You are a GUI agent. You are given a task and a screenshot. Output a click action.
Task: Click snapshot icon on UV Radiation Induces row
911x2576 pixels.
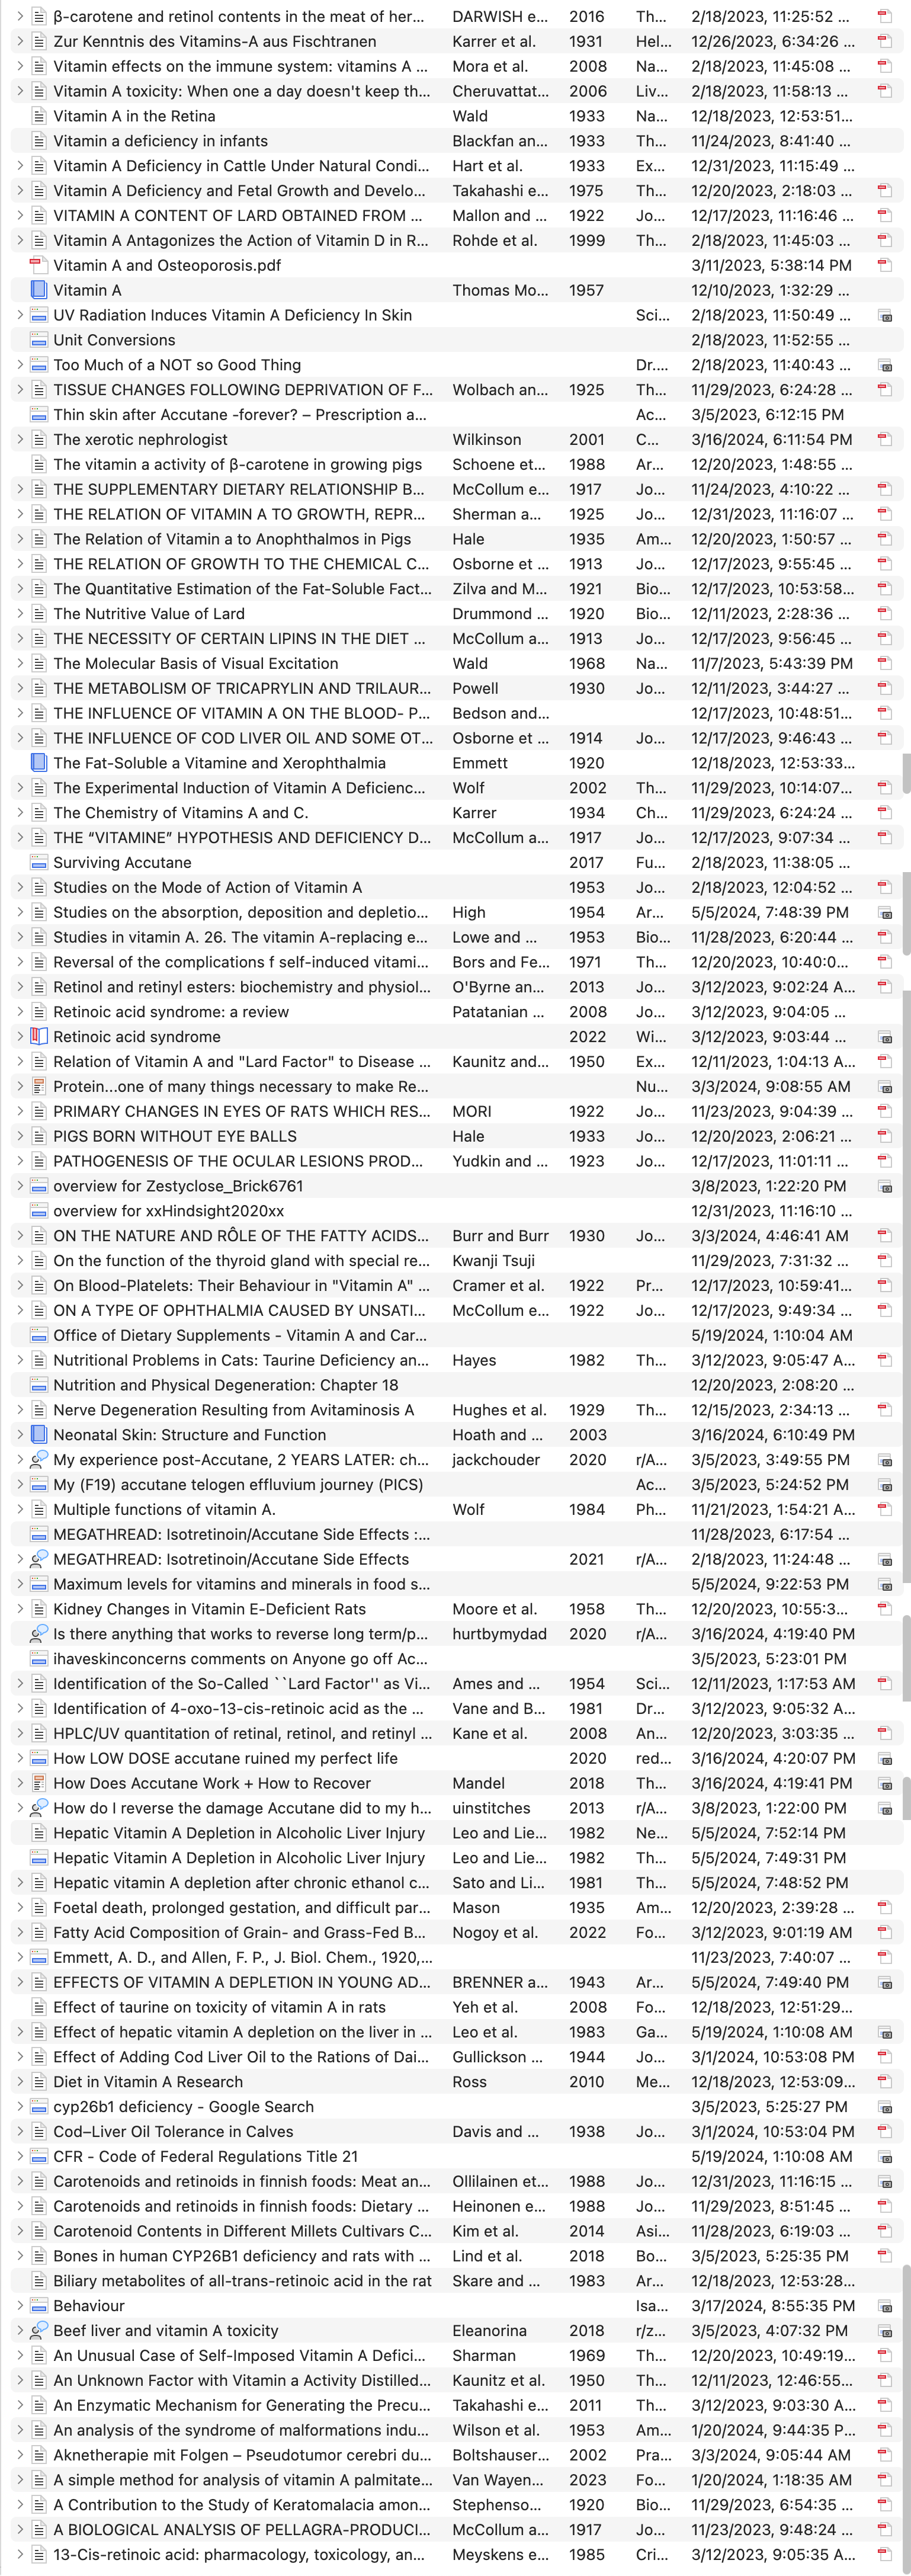click(x=884, y=315)
